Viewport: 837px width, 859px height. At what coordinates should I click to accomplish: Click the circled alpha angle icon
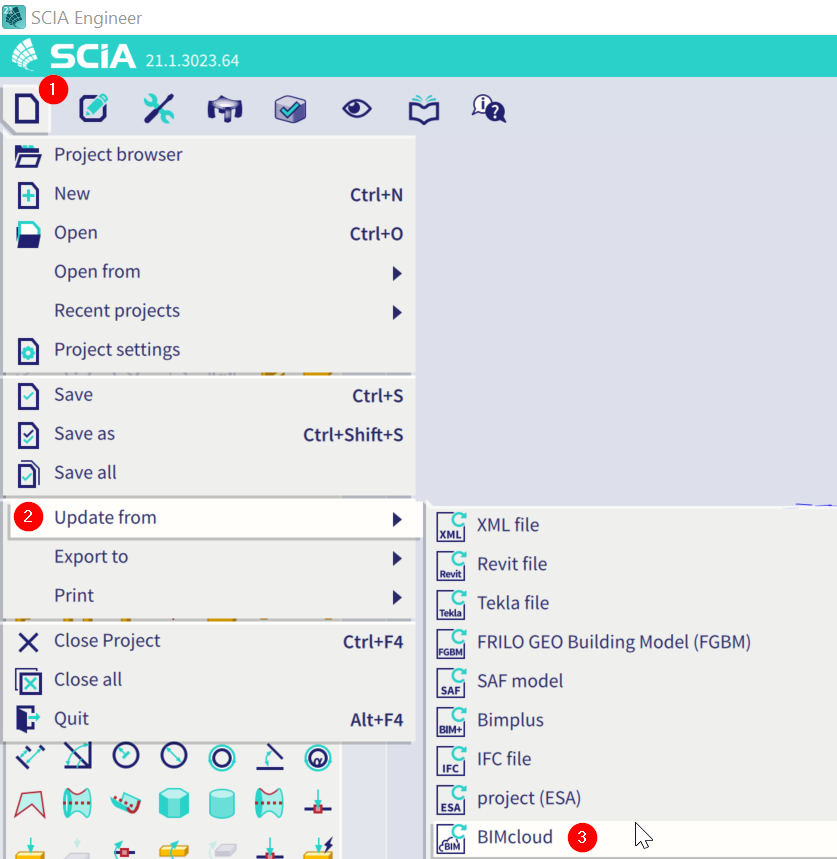point(318,758)
